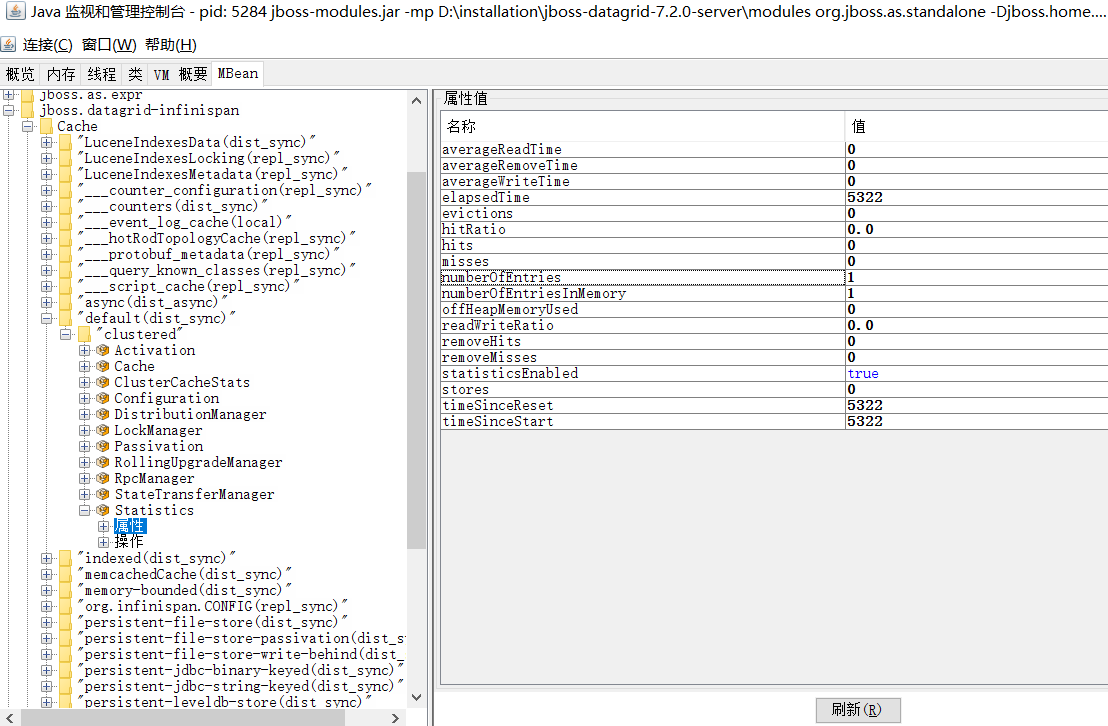Image resolution: width=1108 pixels, height=726 pixels.
Task: Expand the 属性 attributes node
Action: (x=104, y=526)
